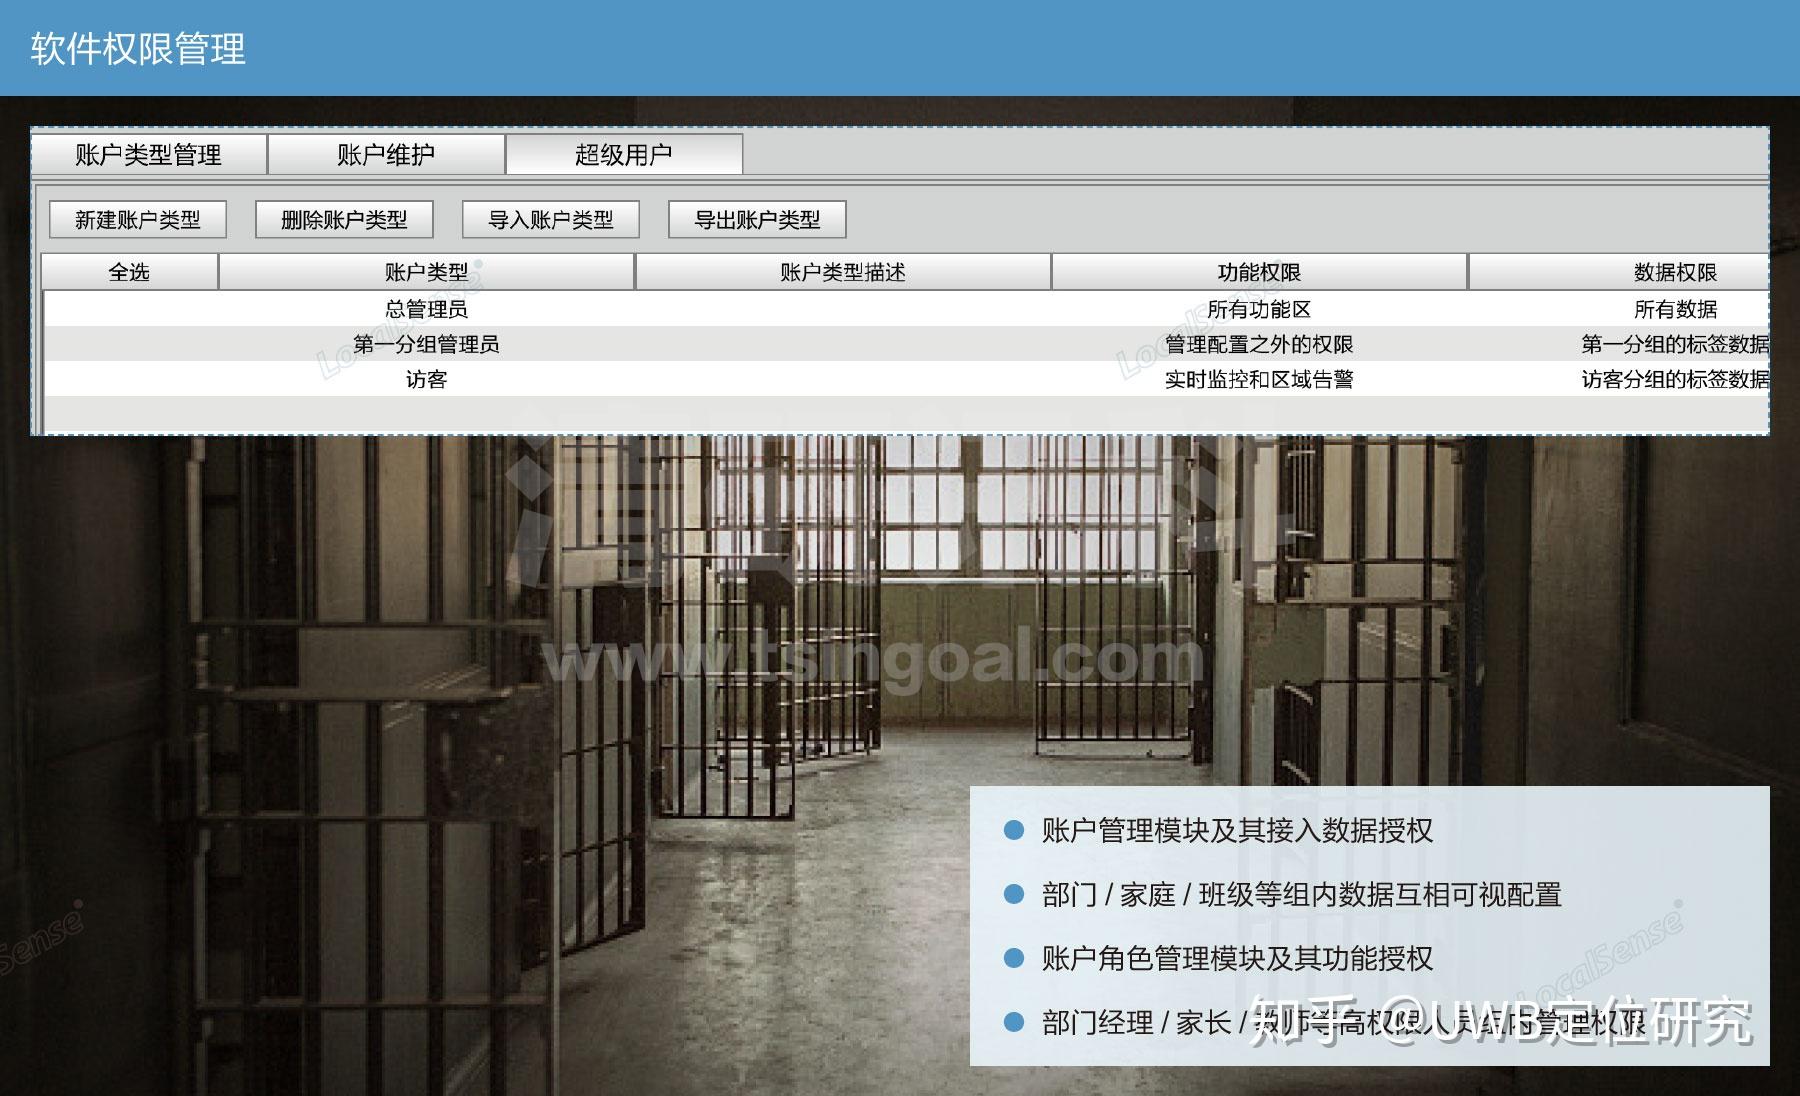The height and width of the screenshot is (1096, 1800).
Task: Click the 导入账户类型 button
Action: click(551, 220)
